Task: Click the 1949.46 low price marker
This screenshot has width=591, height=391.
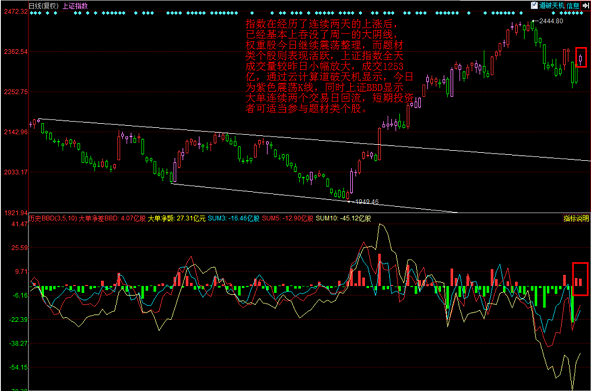Action: point(367,202)
